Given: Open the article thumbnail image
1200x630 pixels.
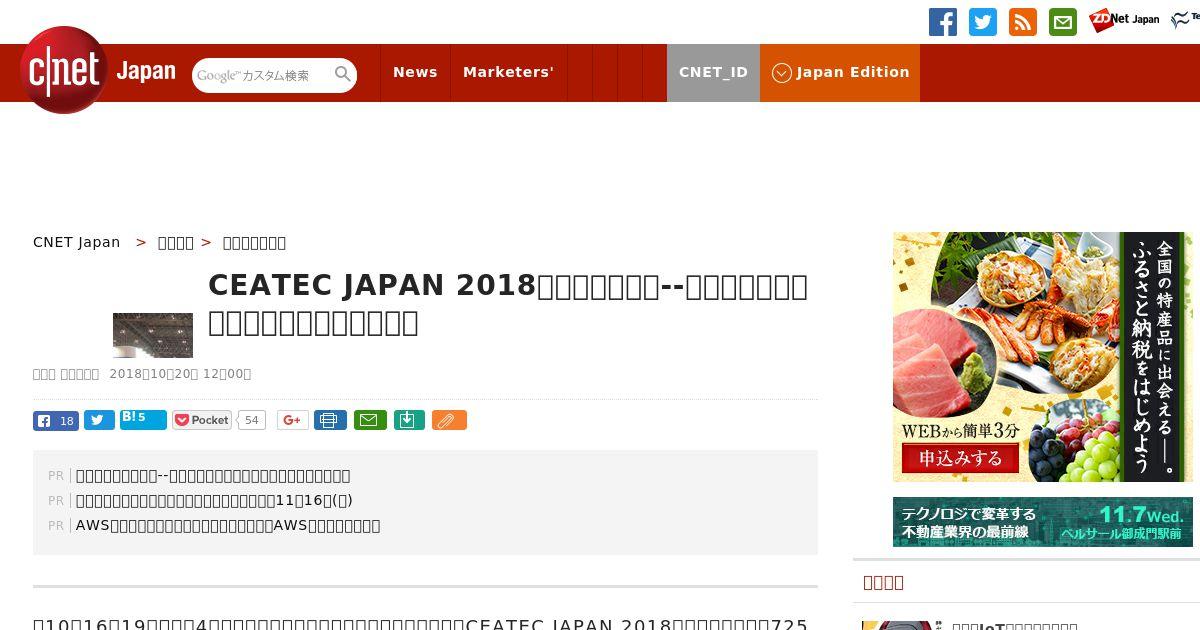Looking at the screenshot, I should click(x=153, y=335).
